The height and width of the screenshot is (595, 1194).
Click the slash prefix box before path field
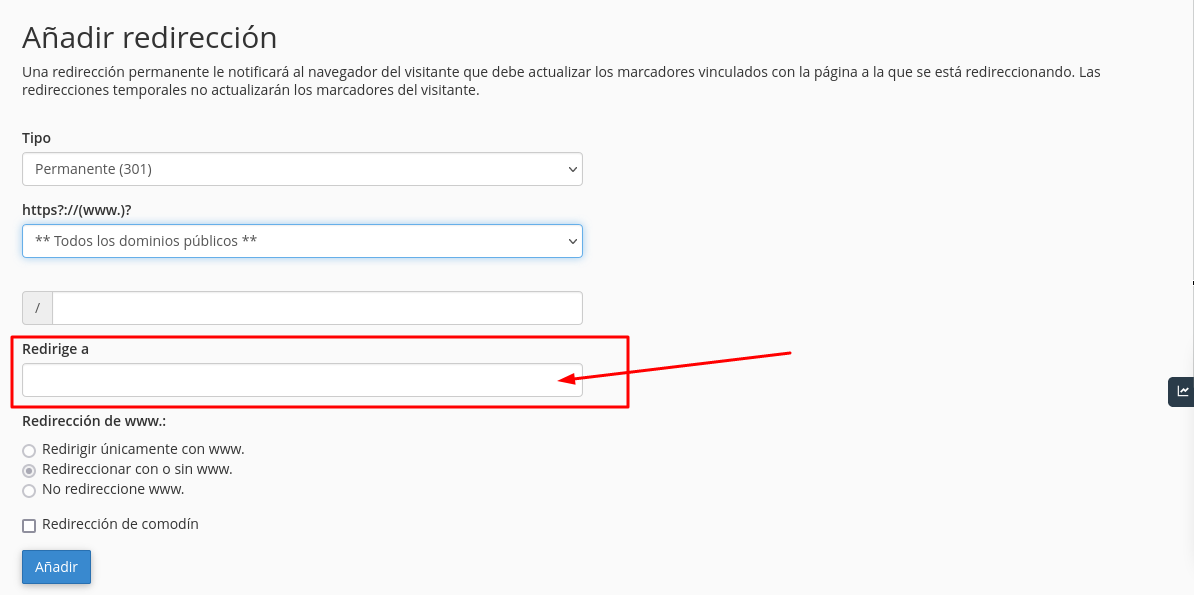(x=37, y=308)
